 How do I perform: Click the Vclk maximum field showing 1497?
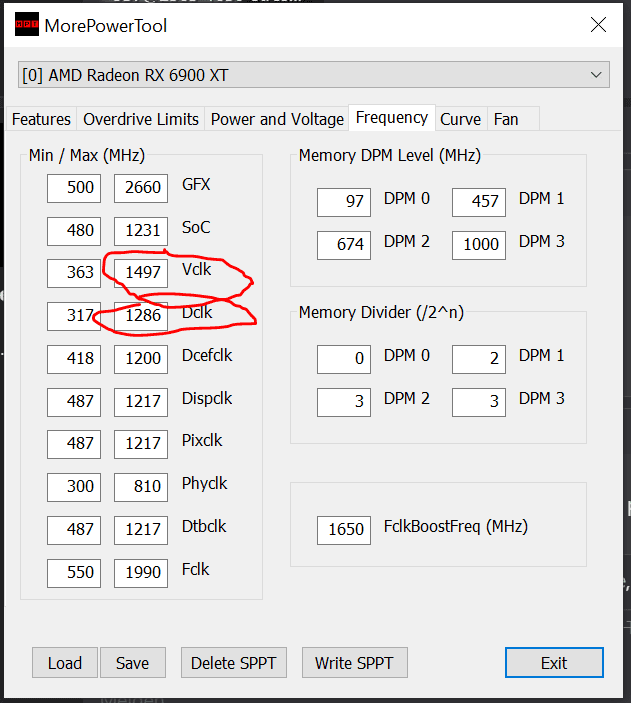click(141, 273)
